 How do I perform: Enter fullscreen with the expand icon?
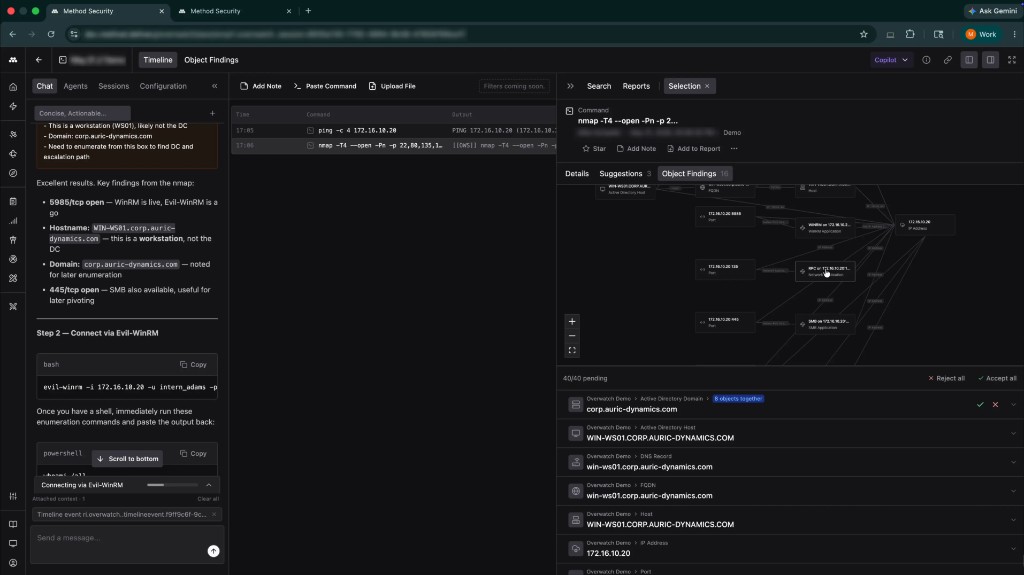click(1012, 59)
